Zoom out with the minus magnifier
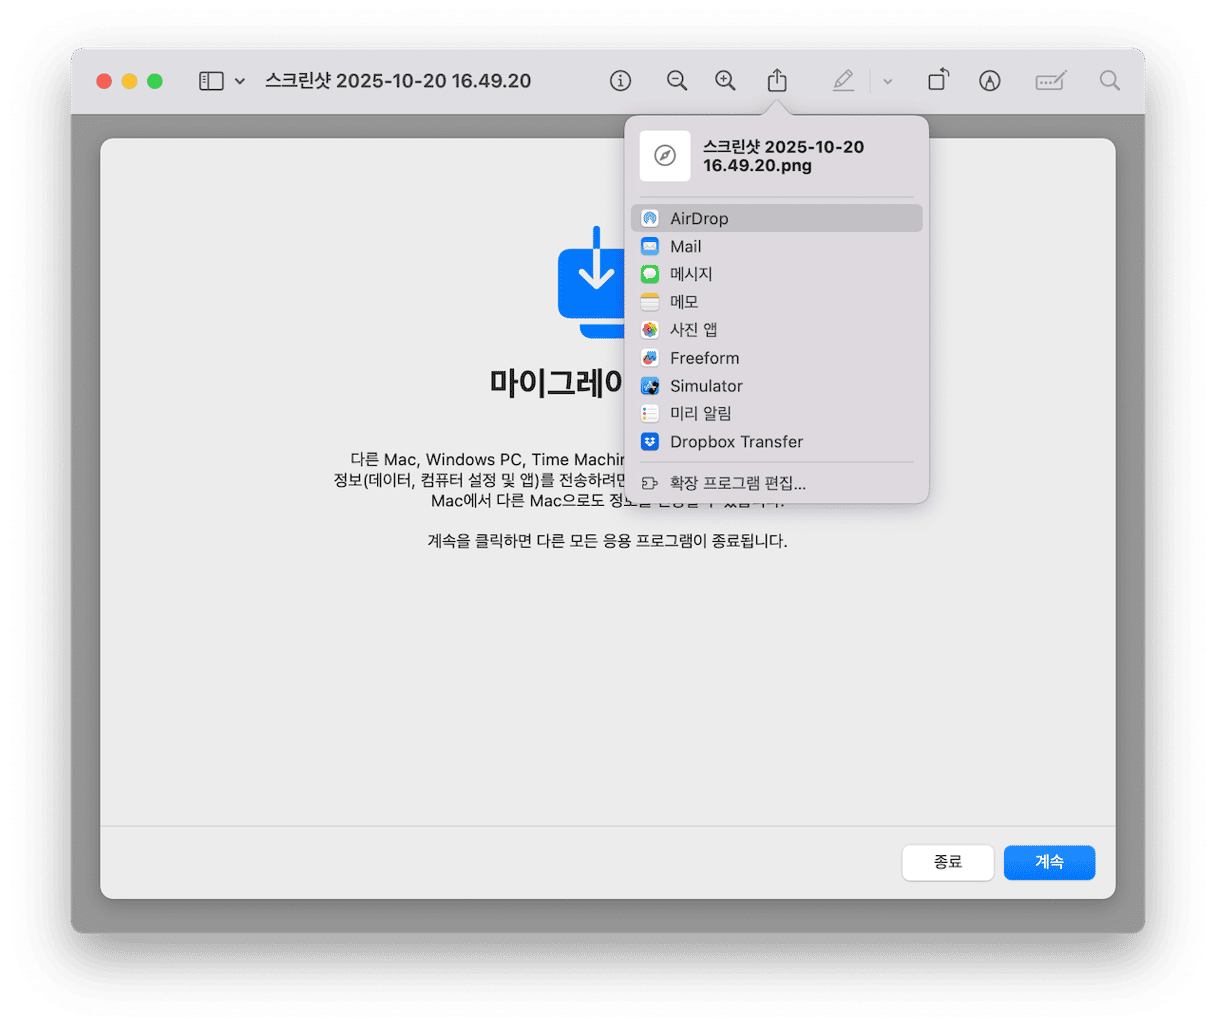The height and width of the screenshot is (1027, 1216). [677, 81]
